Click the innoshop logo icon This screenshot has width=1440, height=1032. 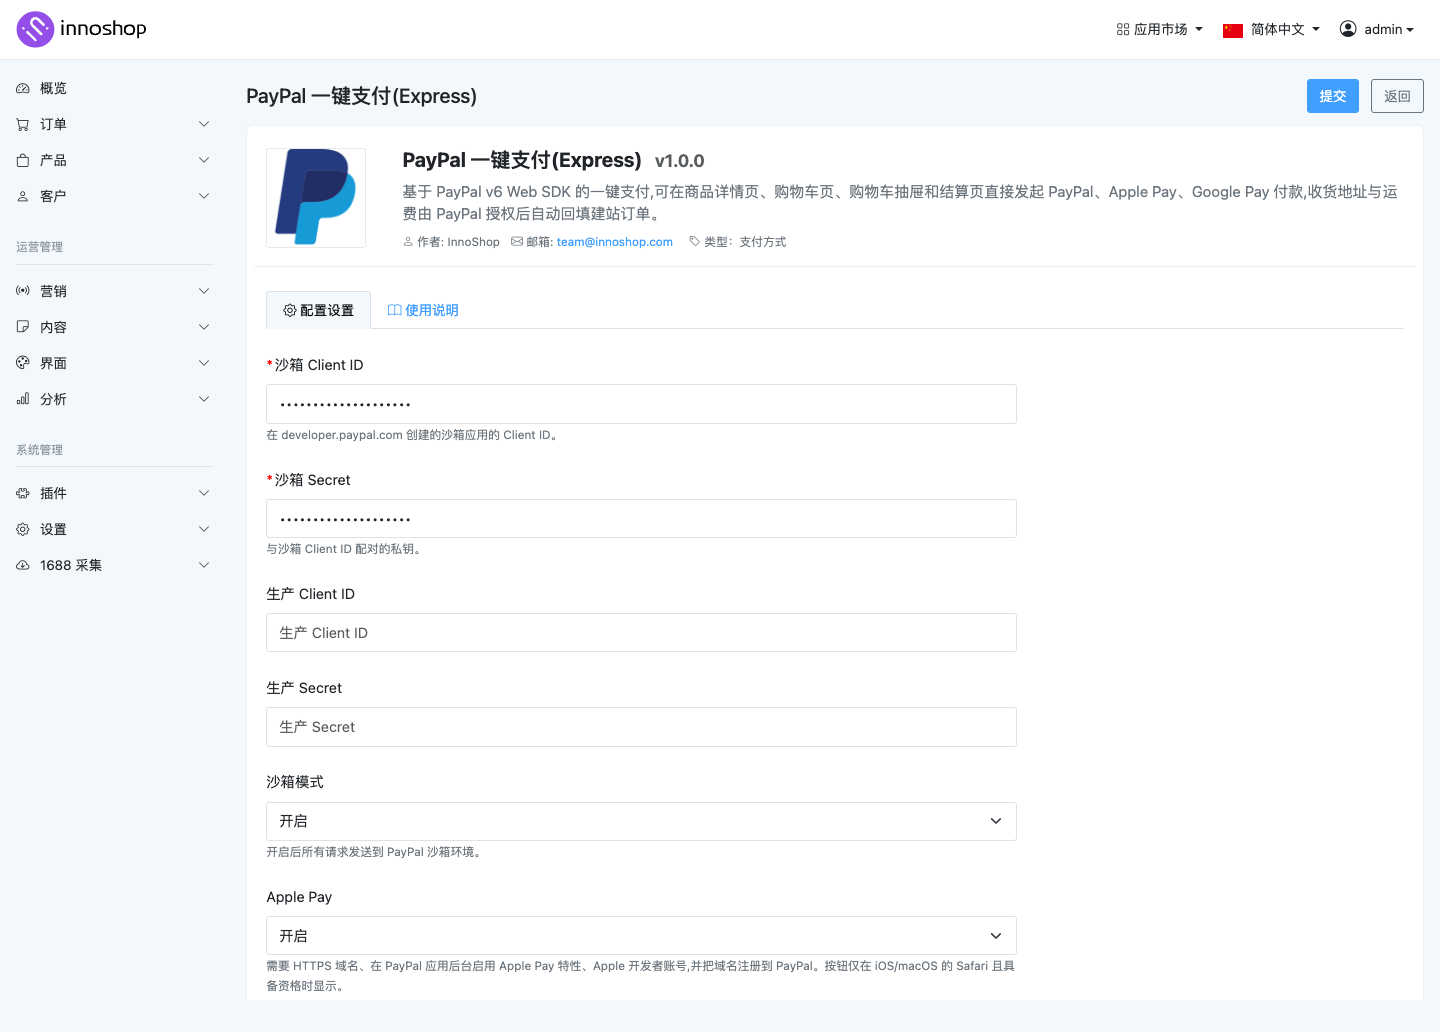coord(35,29)
